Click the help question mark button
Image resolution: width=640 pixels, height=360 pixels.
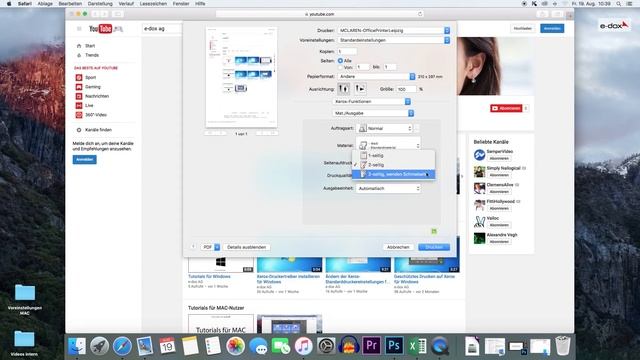(193, 247)
